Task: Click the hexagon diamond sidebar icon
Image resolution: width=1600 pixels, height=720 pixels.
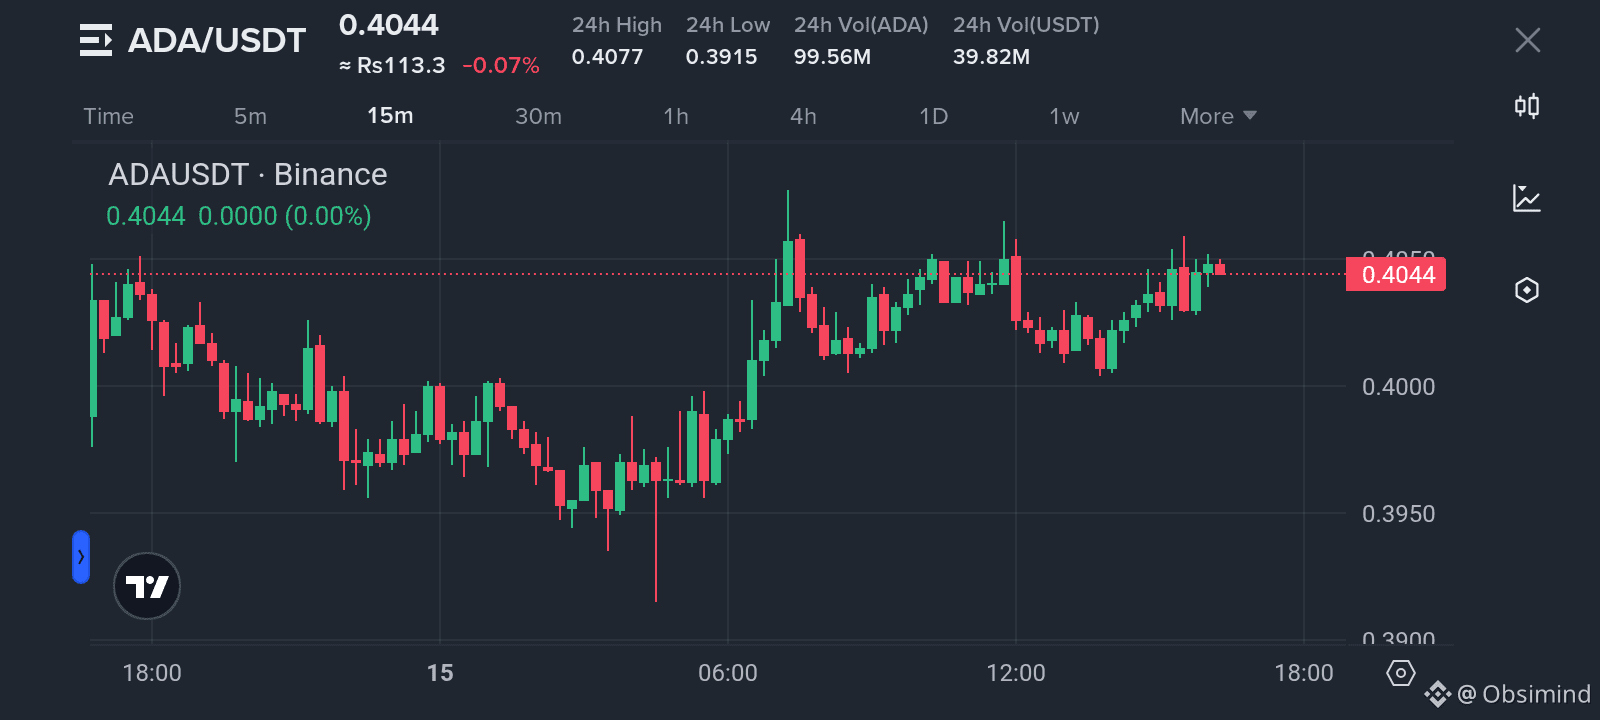Action: tap(1527, 290)
